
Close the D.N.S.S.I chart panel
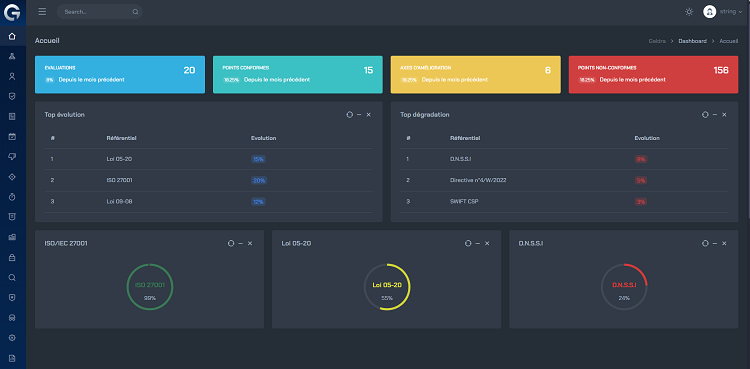pyautogui.click(x=724, y=244)
